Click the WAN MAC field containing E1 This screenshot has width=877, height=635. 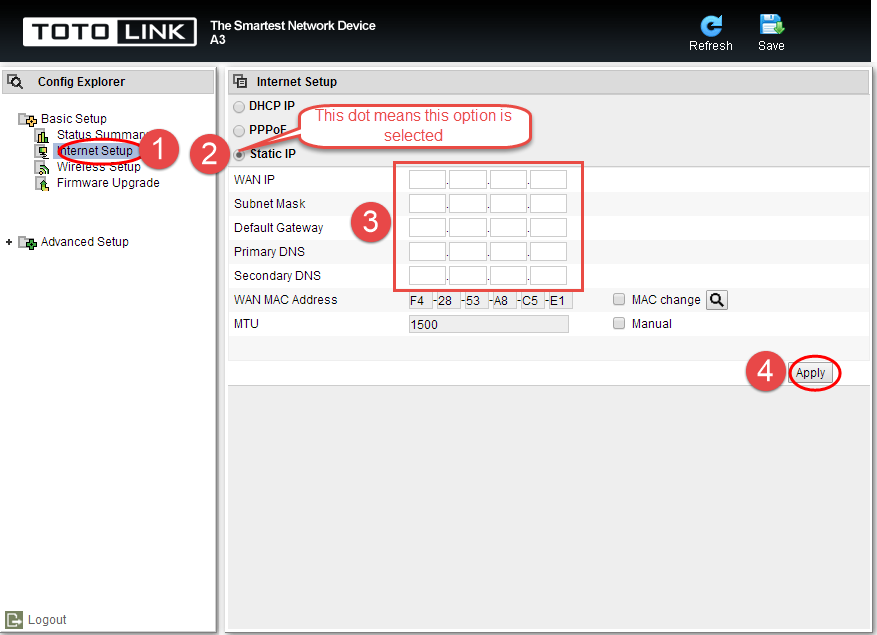560,300
